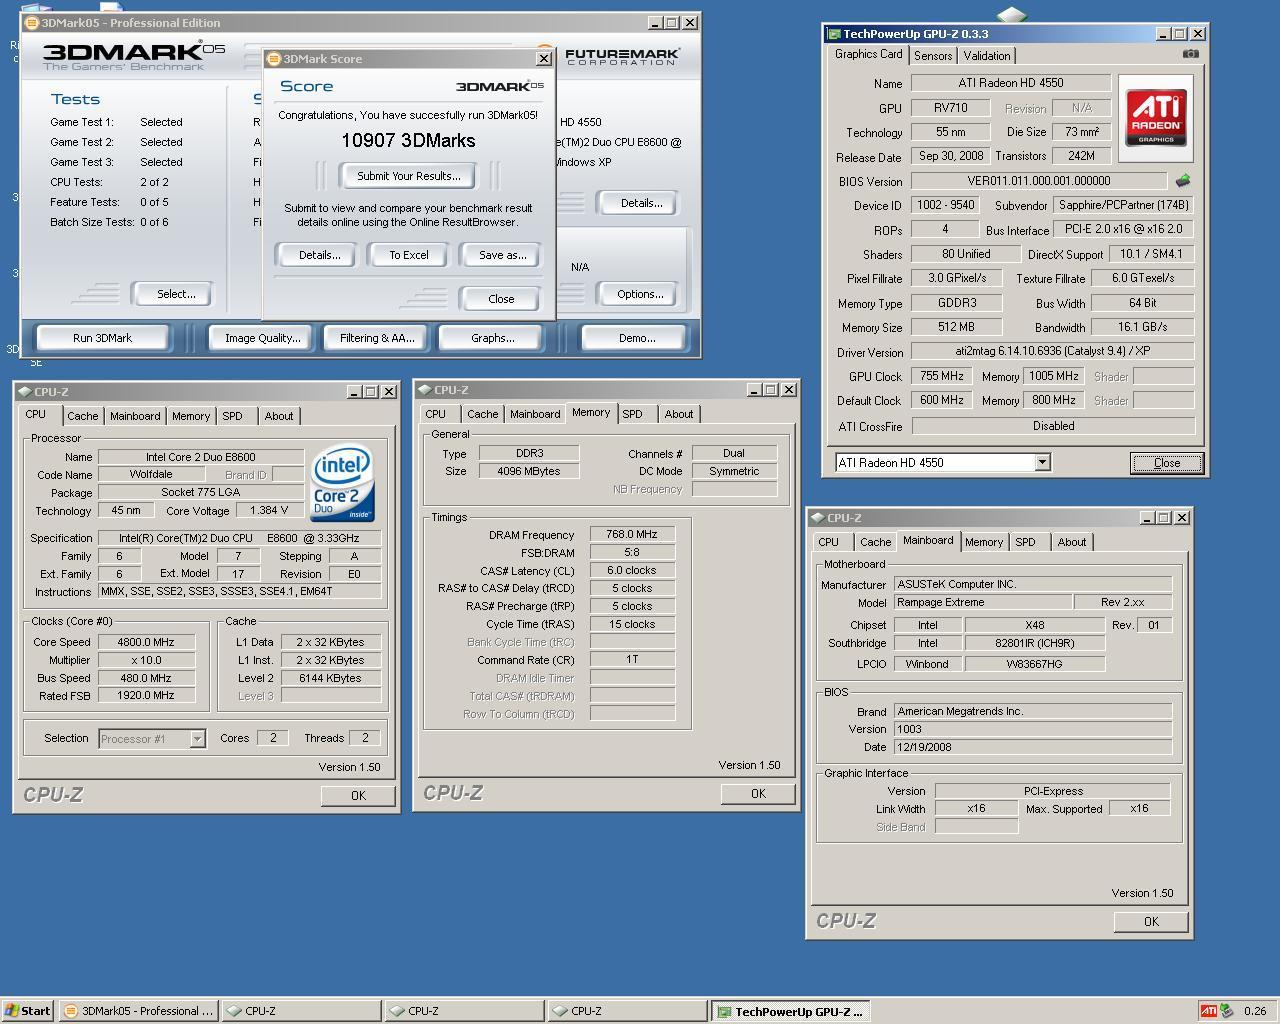Click the system tray icon beside the ATI icon
Screen dimensions: 1280x1024
click(x=1227, y=1011)
